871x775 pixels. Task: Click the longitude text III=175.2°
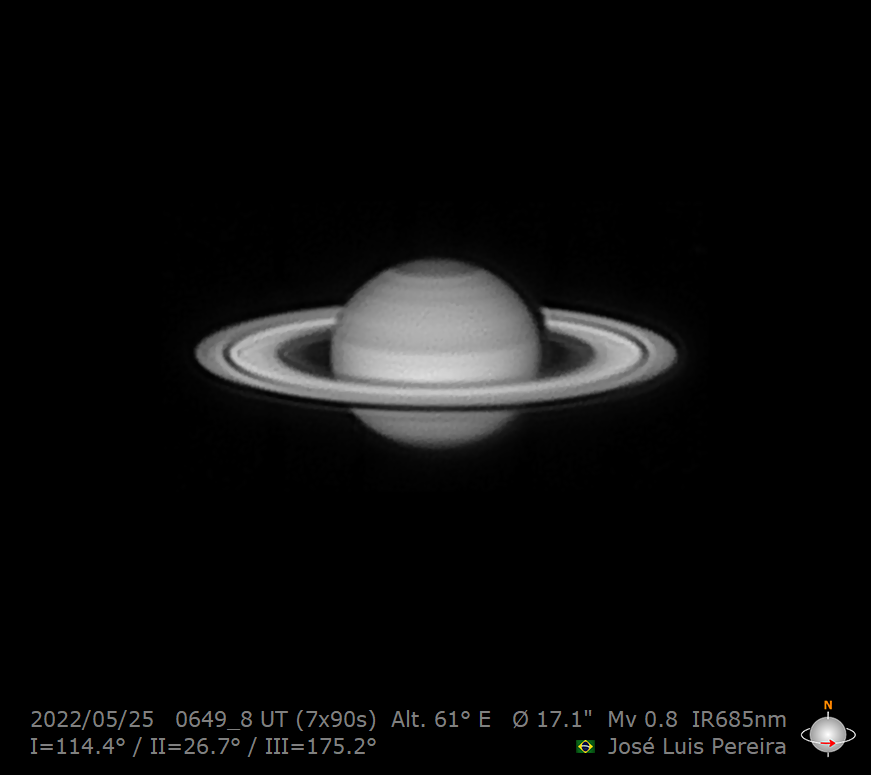point(321,746)
